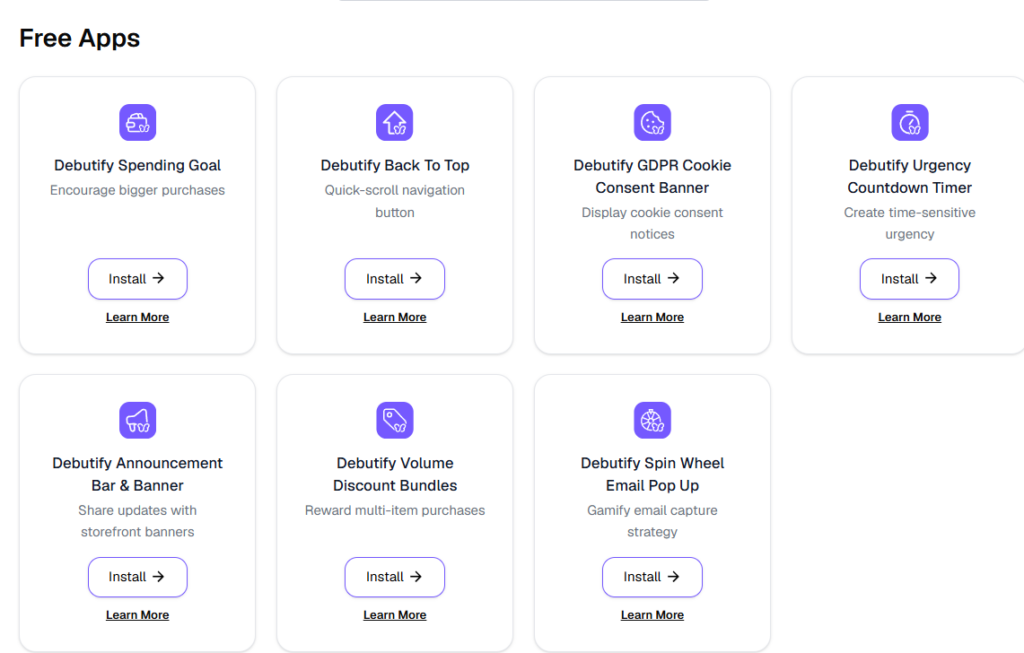
Task: Click the 'Debutify Announcement Bar & Banner' title
Action: (137, 474)
